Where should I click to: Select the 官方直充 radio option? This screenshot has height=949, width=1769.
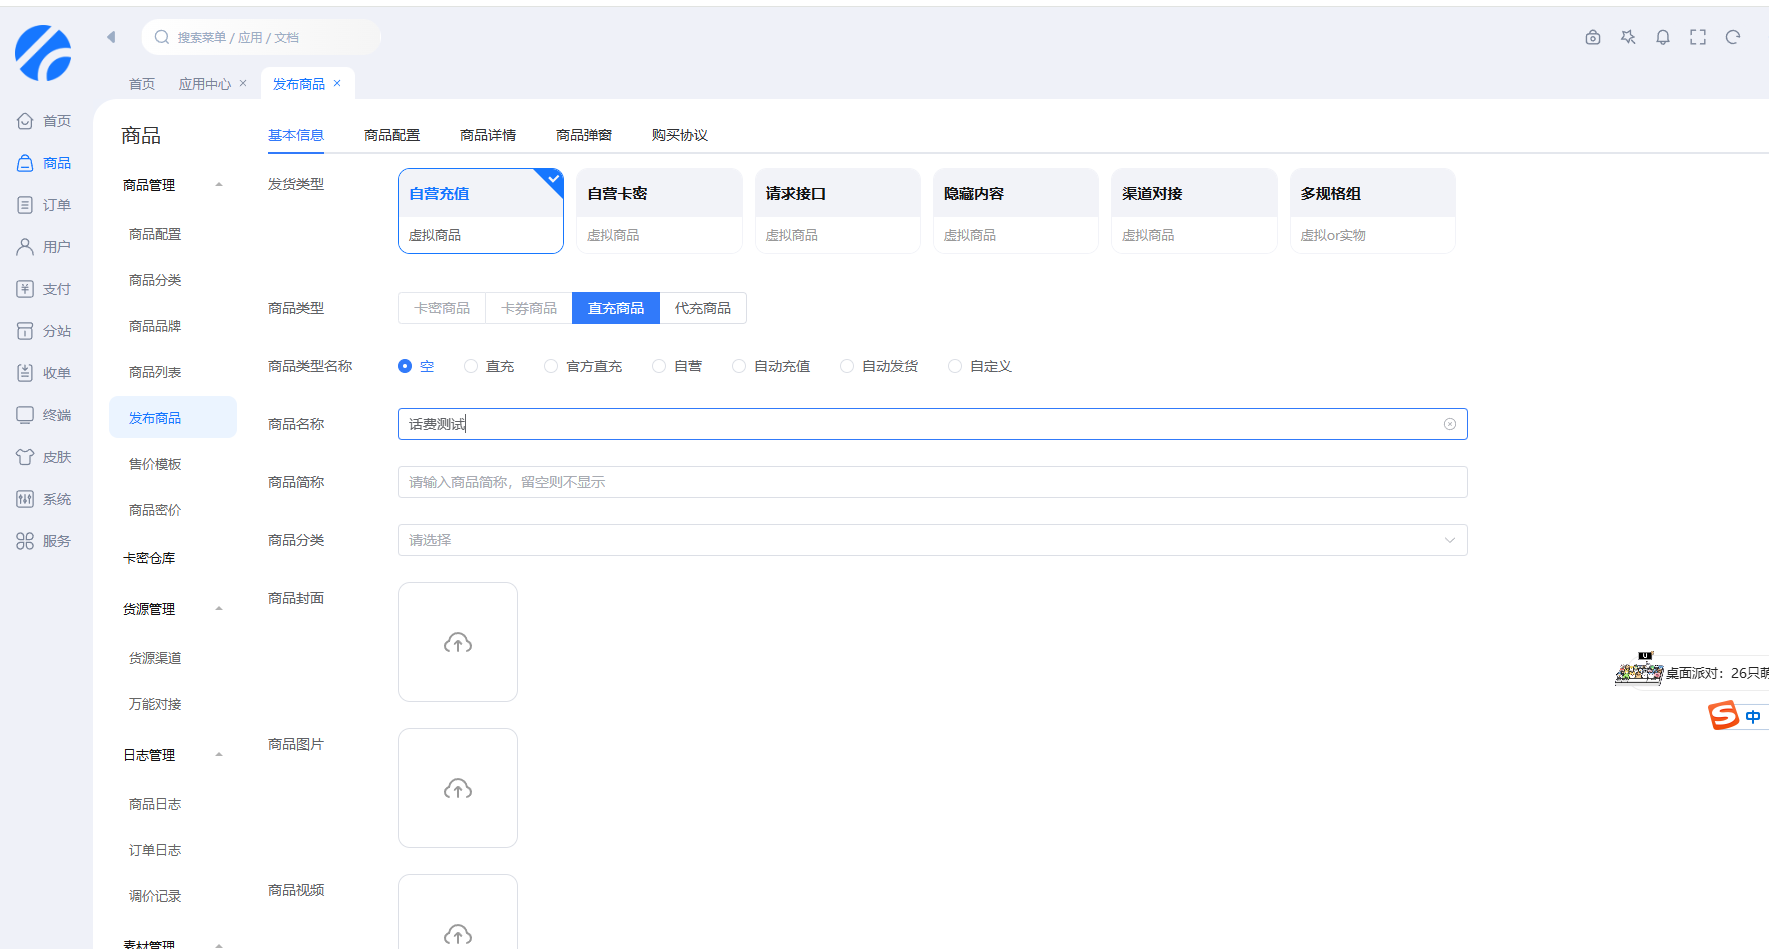click(551, 366)
